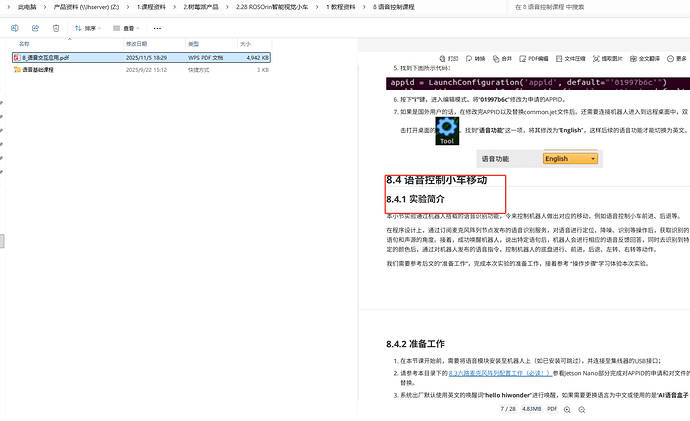Select the 语音基础课程 shortcut folder
690x421 pixels.
click(x=141, y=70)
